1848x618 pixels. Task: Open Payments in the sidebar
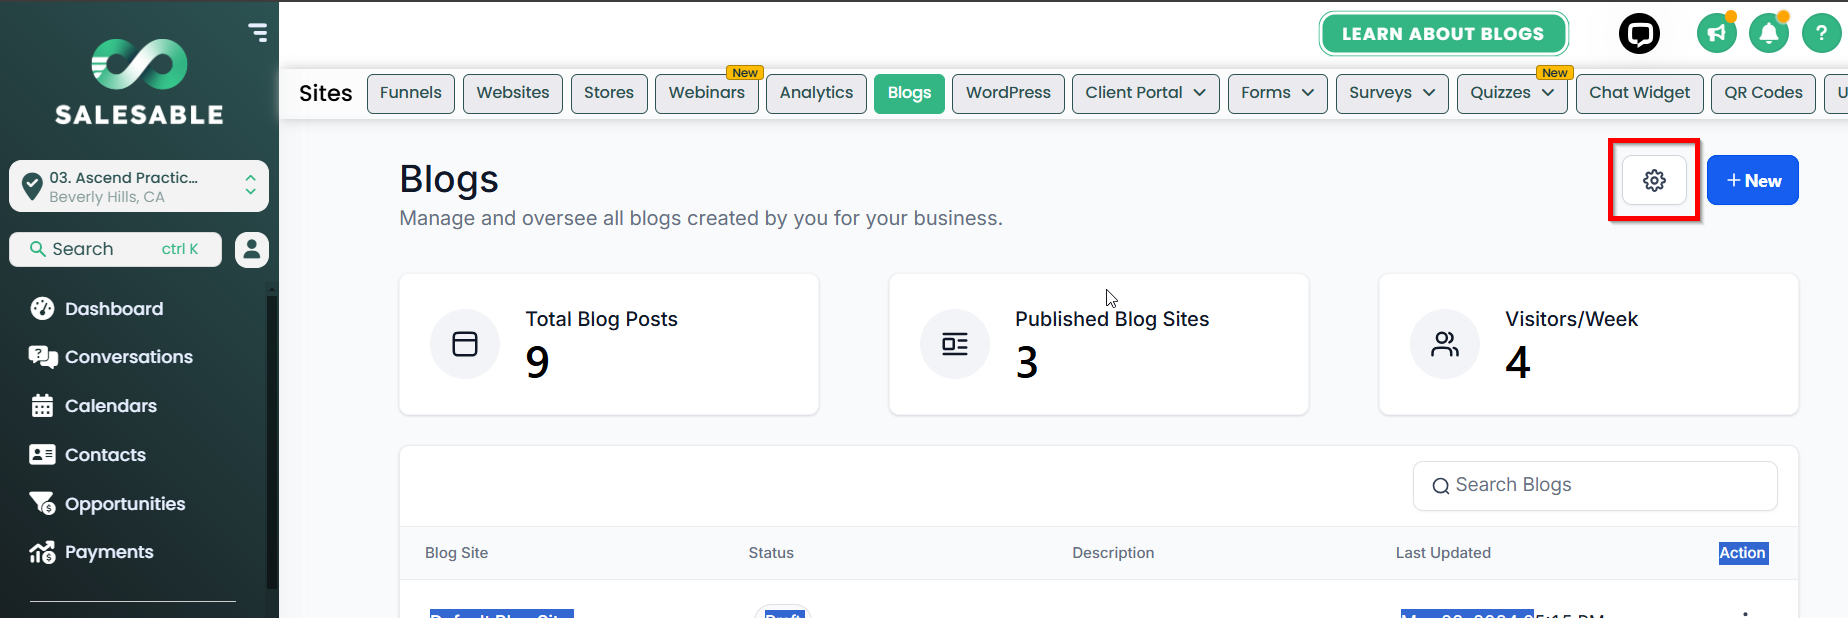pos(109,552)
